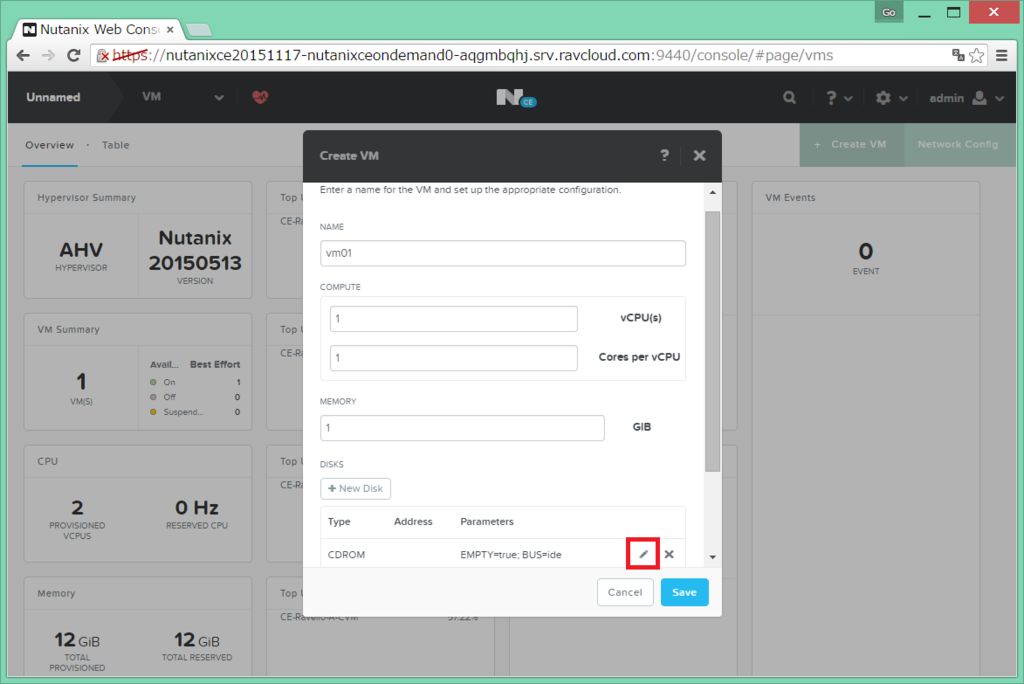
Task: Click the NAME field containing vm01
Action: click(x=502, y=253)
